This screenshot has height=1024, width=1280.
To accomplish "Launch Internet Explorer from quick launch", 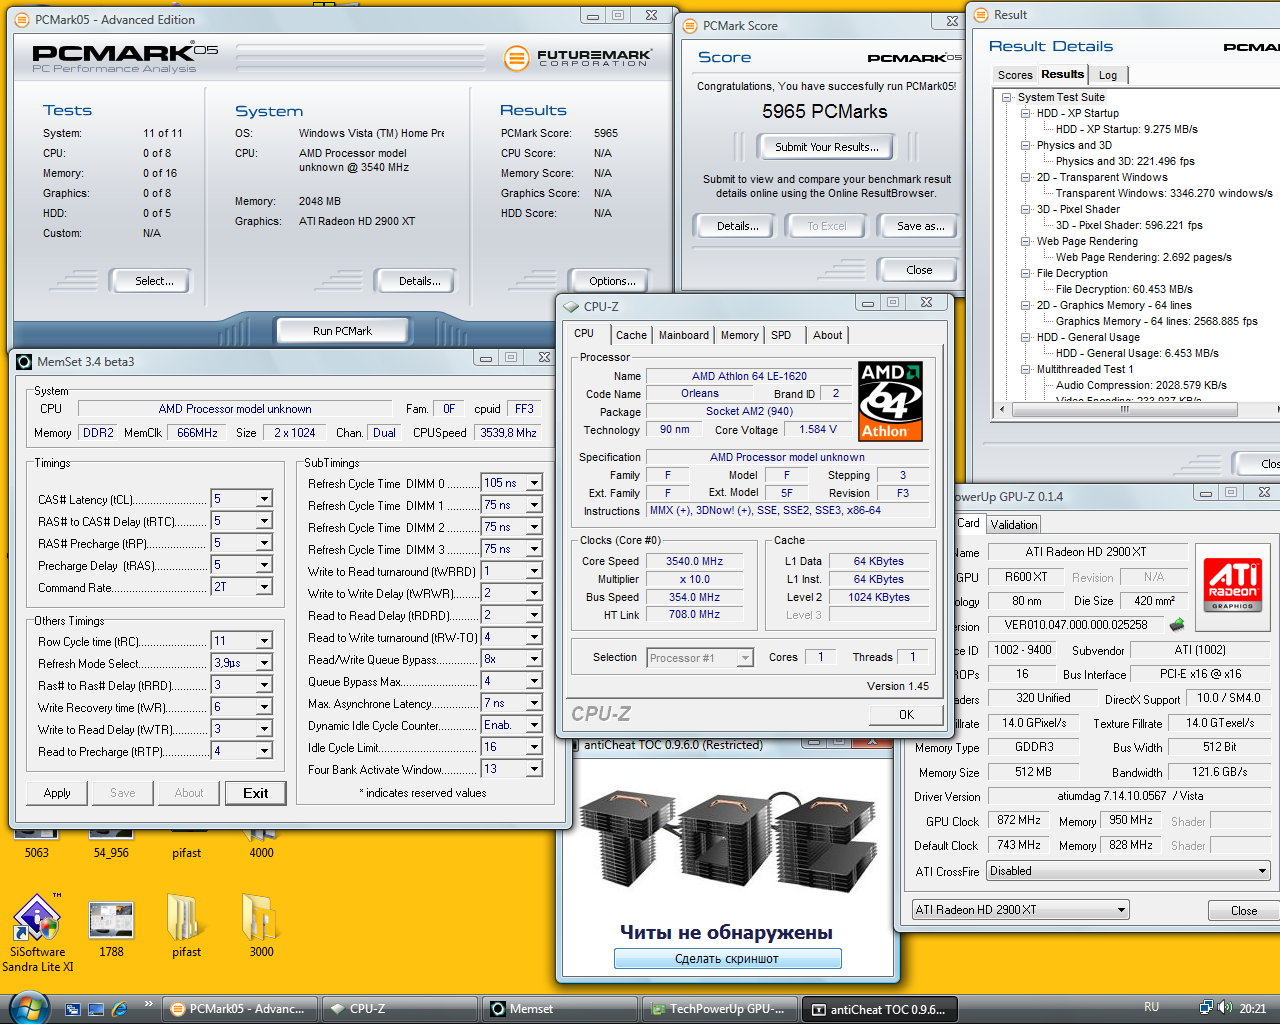I will pyautogui.click(x=120, y=1009).
